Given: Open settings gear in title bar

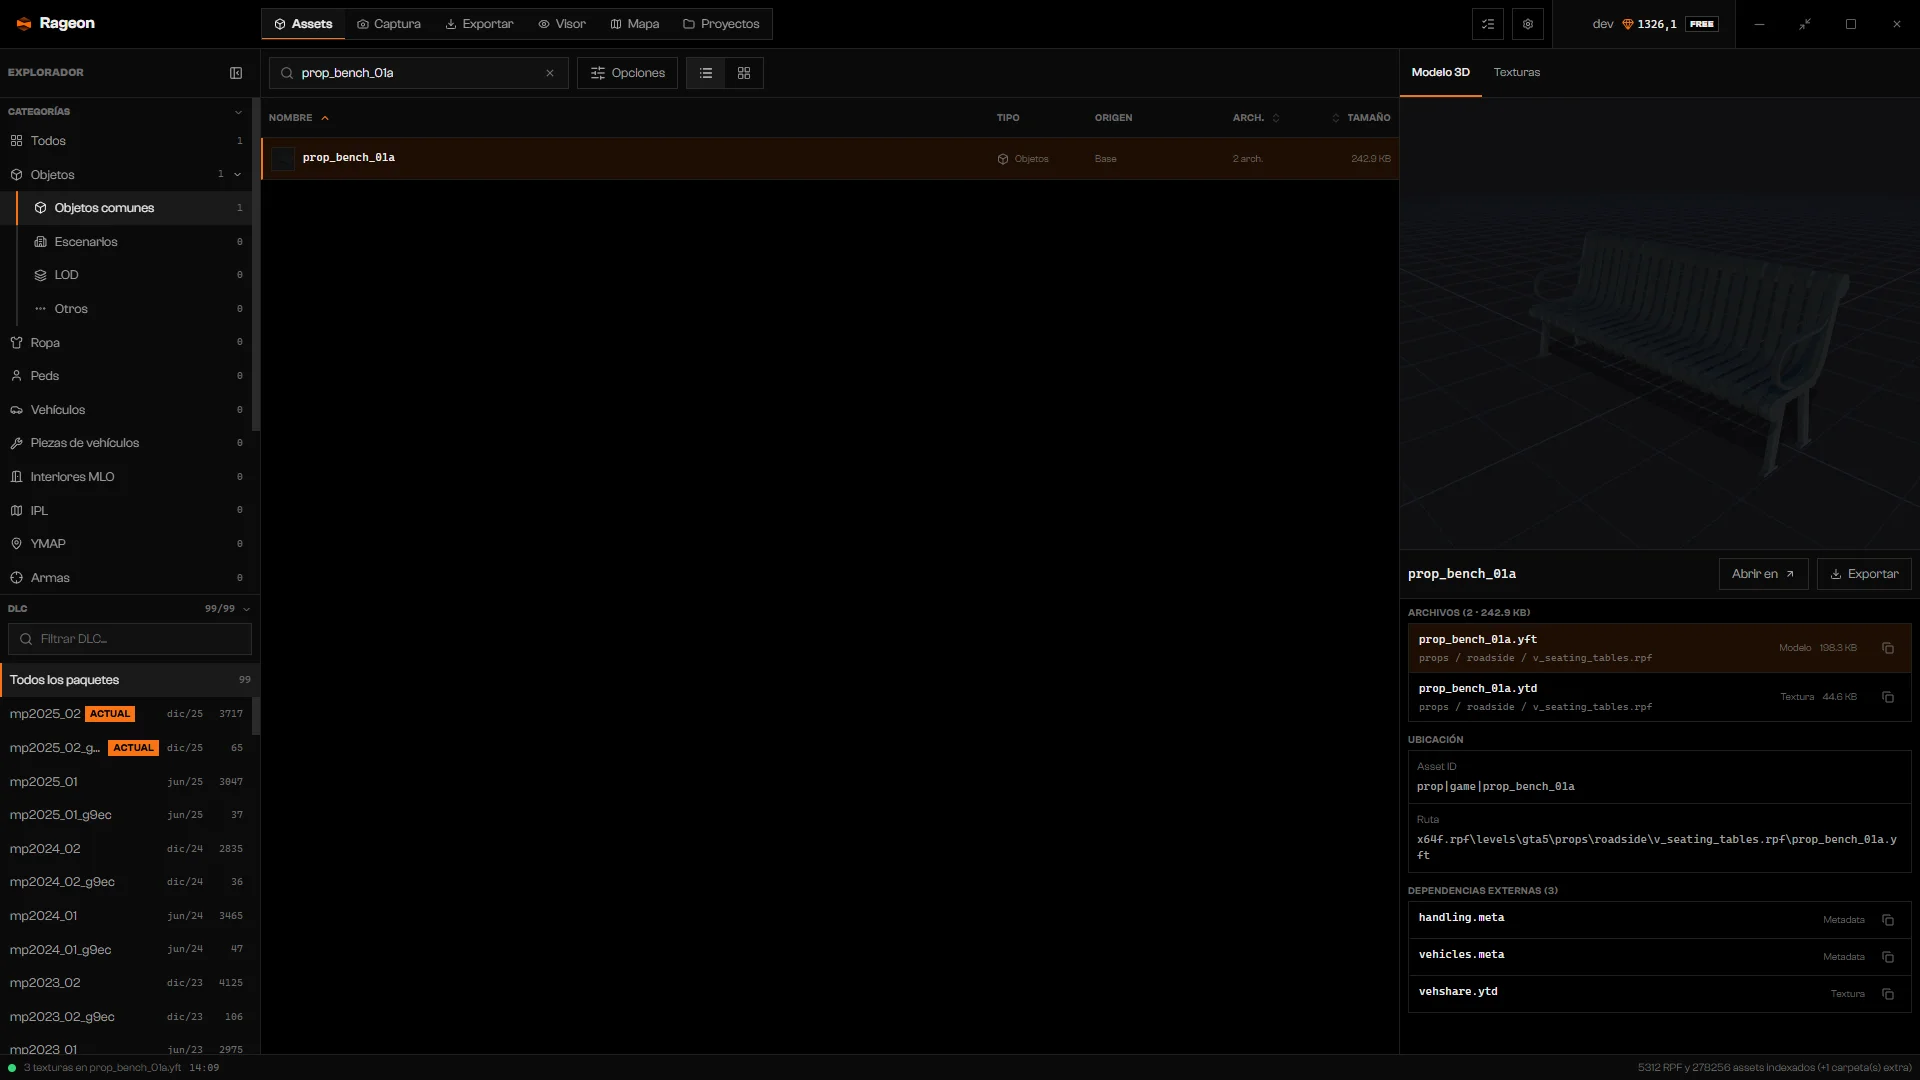Looking at the screenshot, I should (1528, 24).
